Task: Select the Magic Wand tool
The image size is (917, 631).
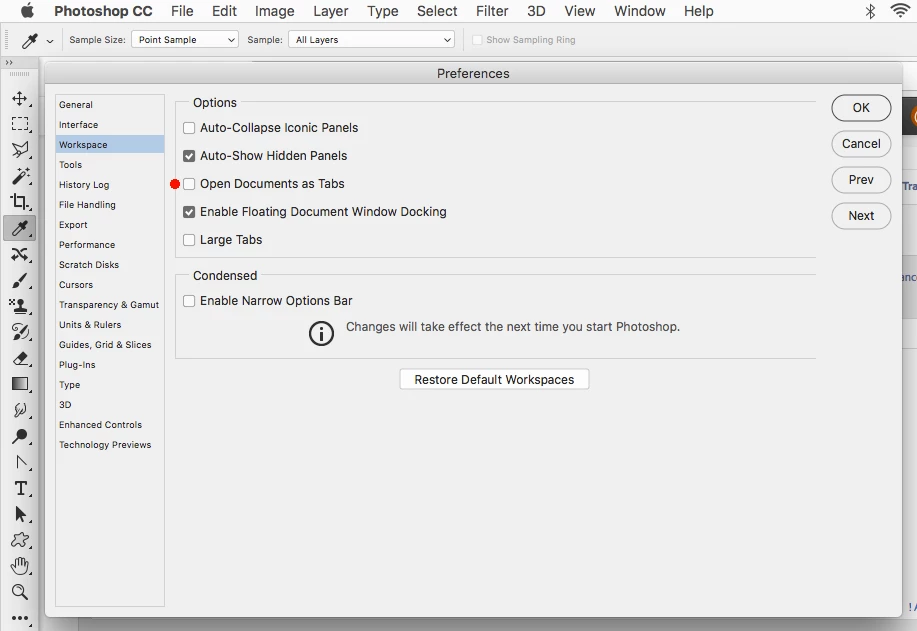Action: pyautogui.click(x=19, y=175)
